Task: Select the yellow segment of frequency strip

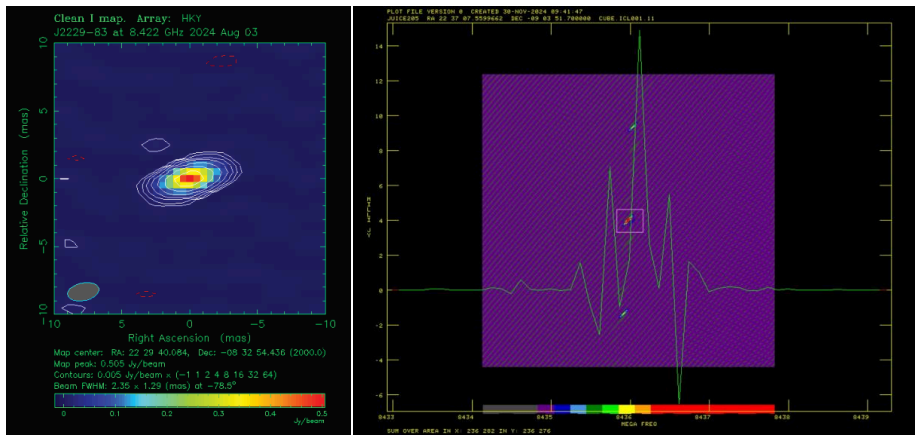Action: (627, 409)
